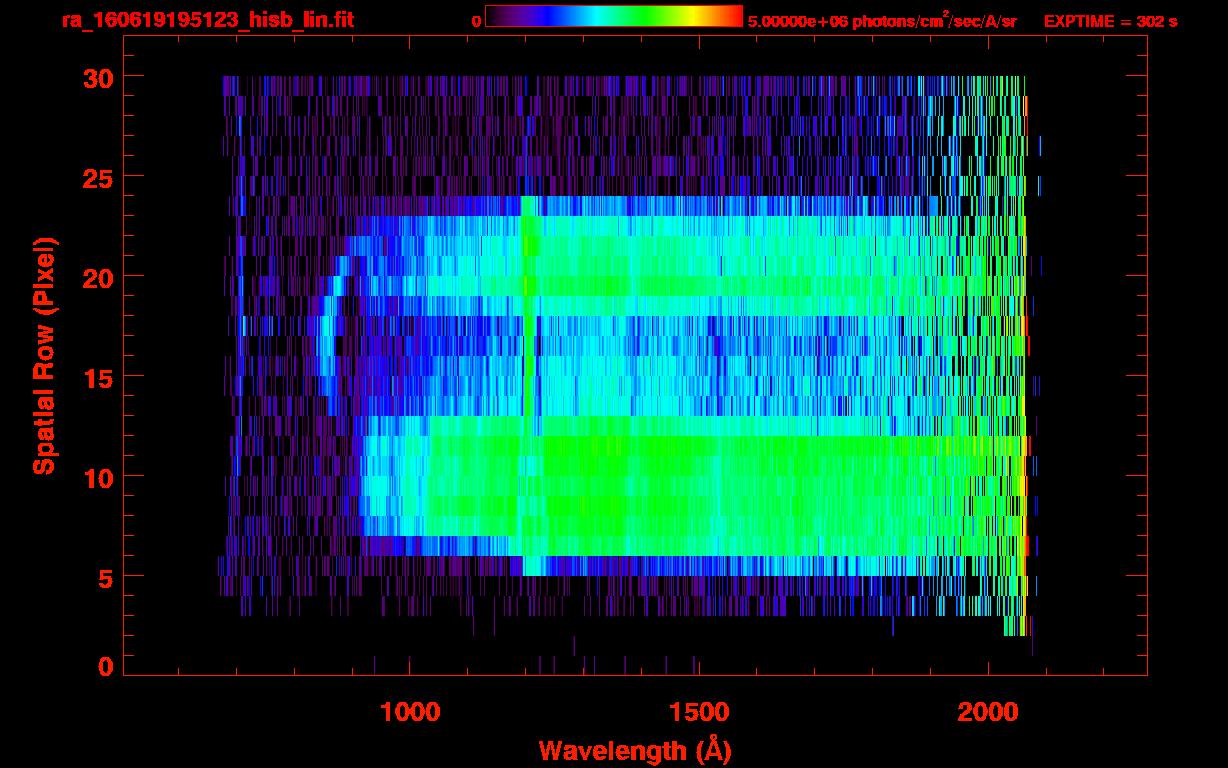Click the colorbar minimum label 0

click(476, 21)
